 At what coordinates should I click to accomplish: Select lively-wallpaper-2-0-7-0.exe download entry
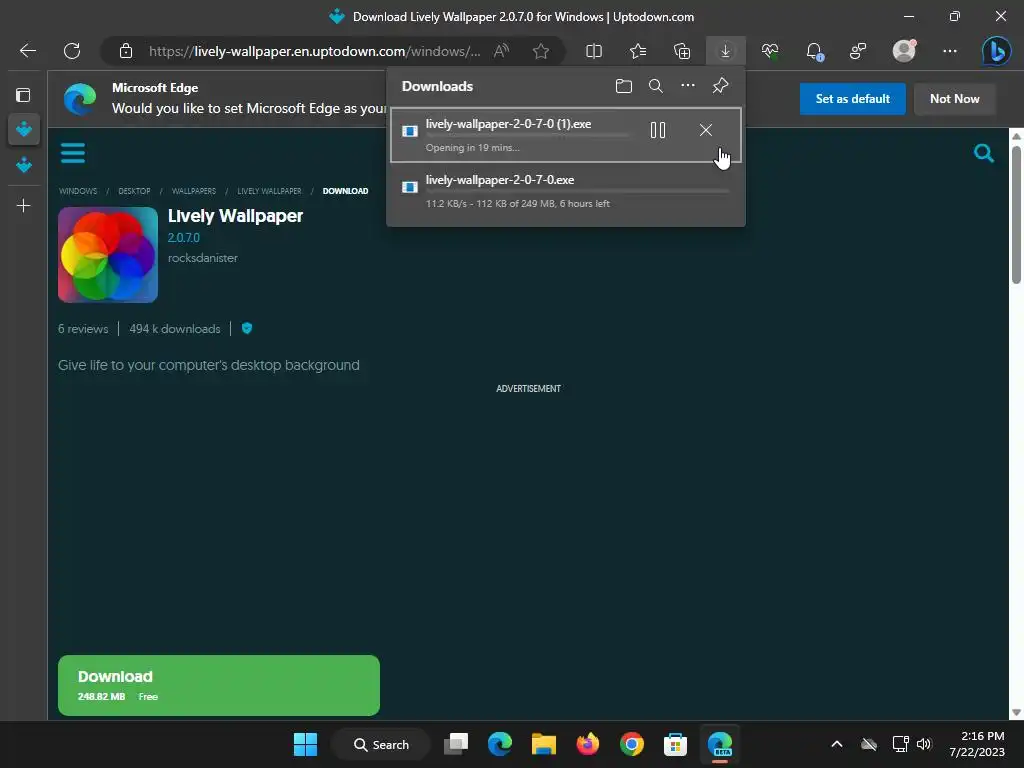coord(566,191)
